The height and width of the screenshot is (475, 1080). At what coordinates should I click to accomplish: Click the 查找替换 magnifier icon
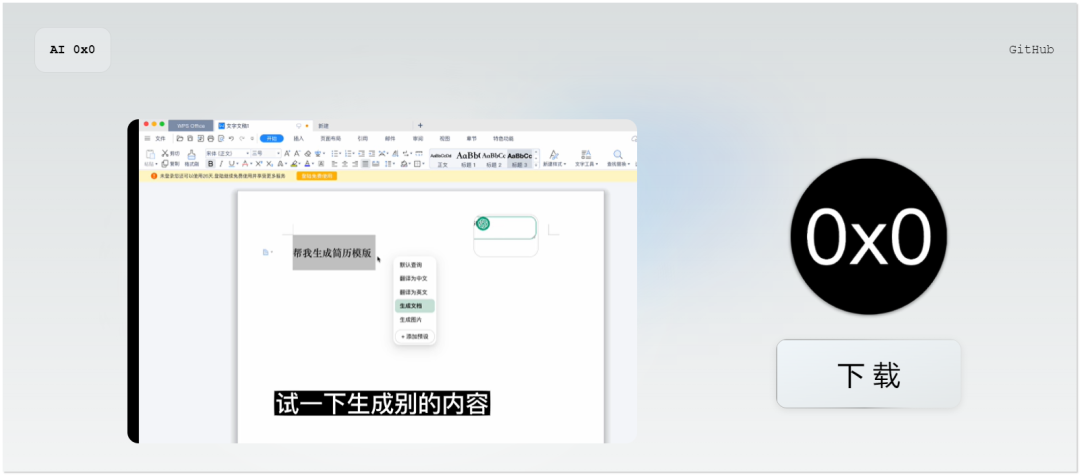tap(618, 155)
